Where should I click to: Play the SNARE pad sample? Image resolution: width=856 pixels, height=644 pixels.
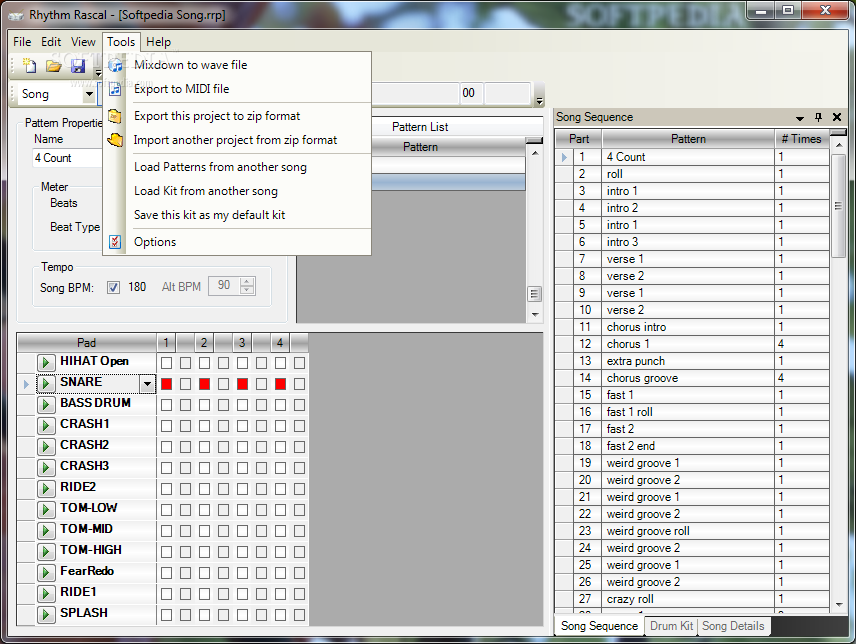46,384
